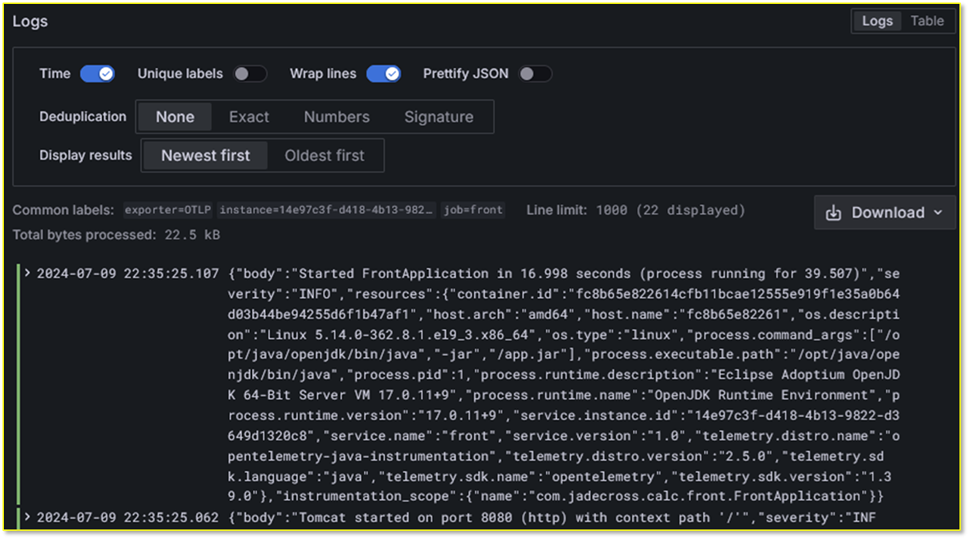The height and width of the screenshot is (539, 969).
Task: Click the 2024-07-09 22:35:25.107 timestamp
Action: (x=128, y=273)
